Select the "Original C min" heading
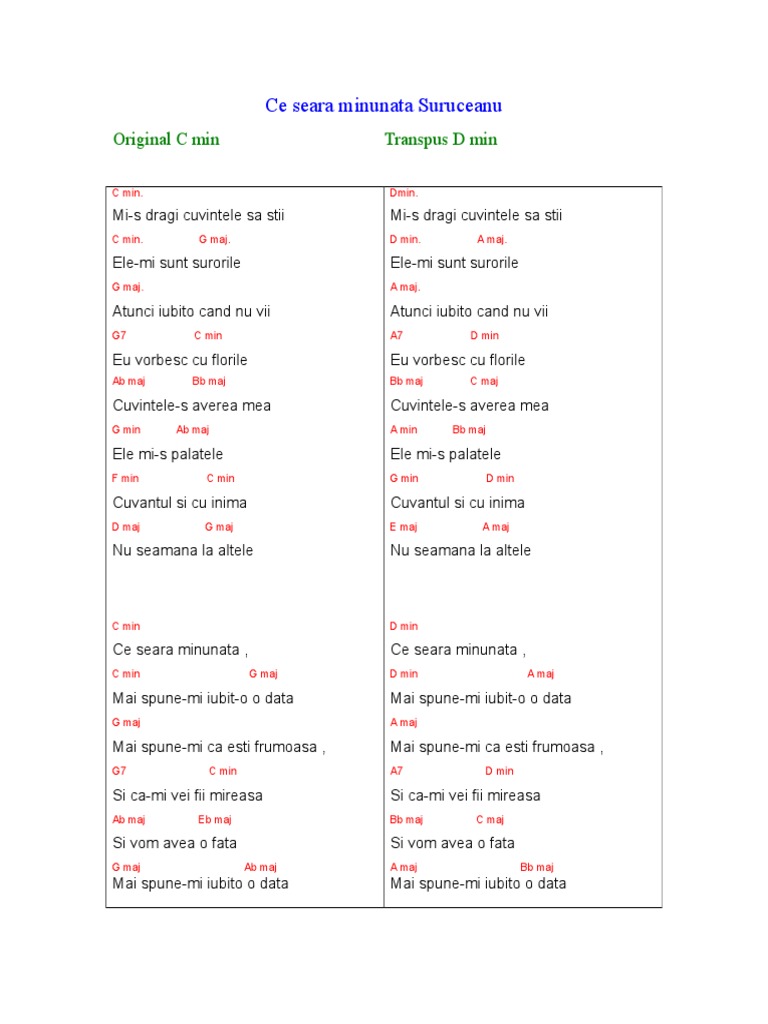This screenshot has width=768, height=1024. (x=166, y=139)
